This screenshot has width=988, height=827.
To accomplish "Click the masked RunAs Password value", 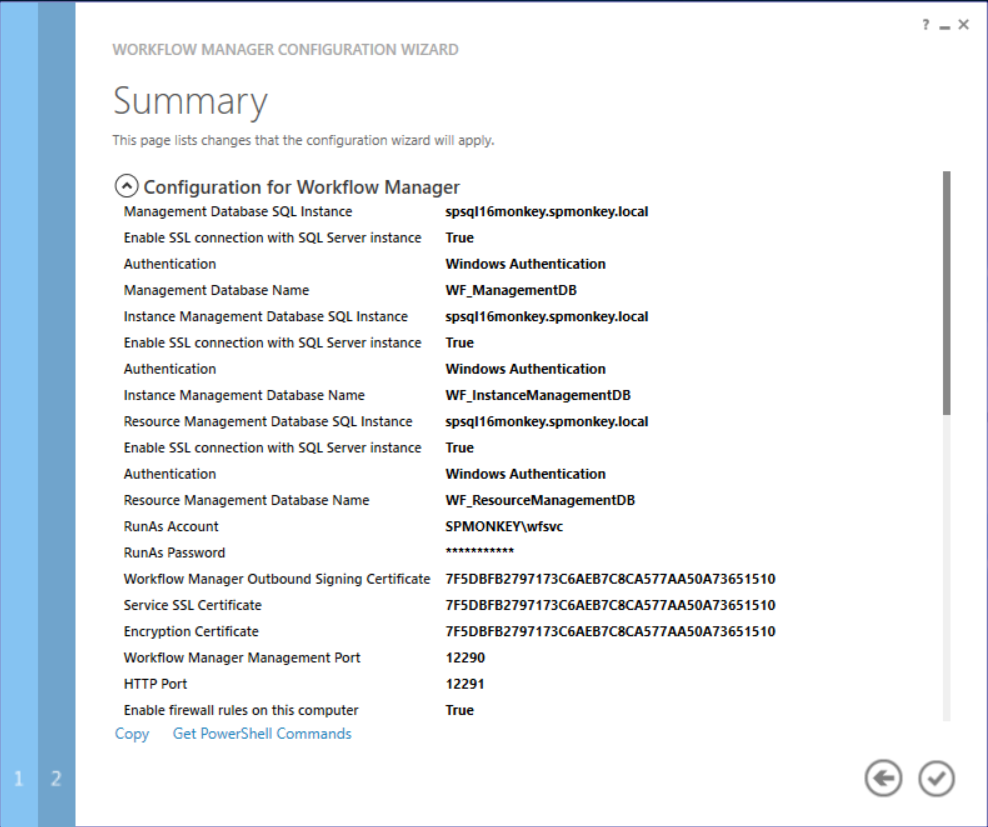I will pos(479,553).
